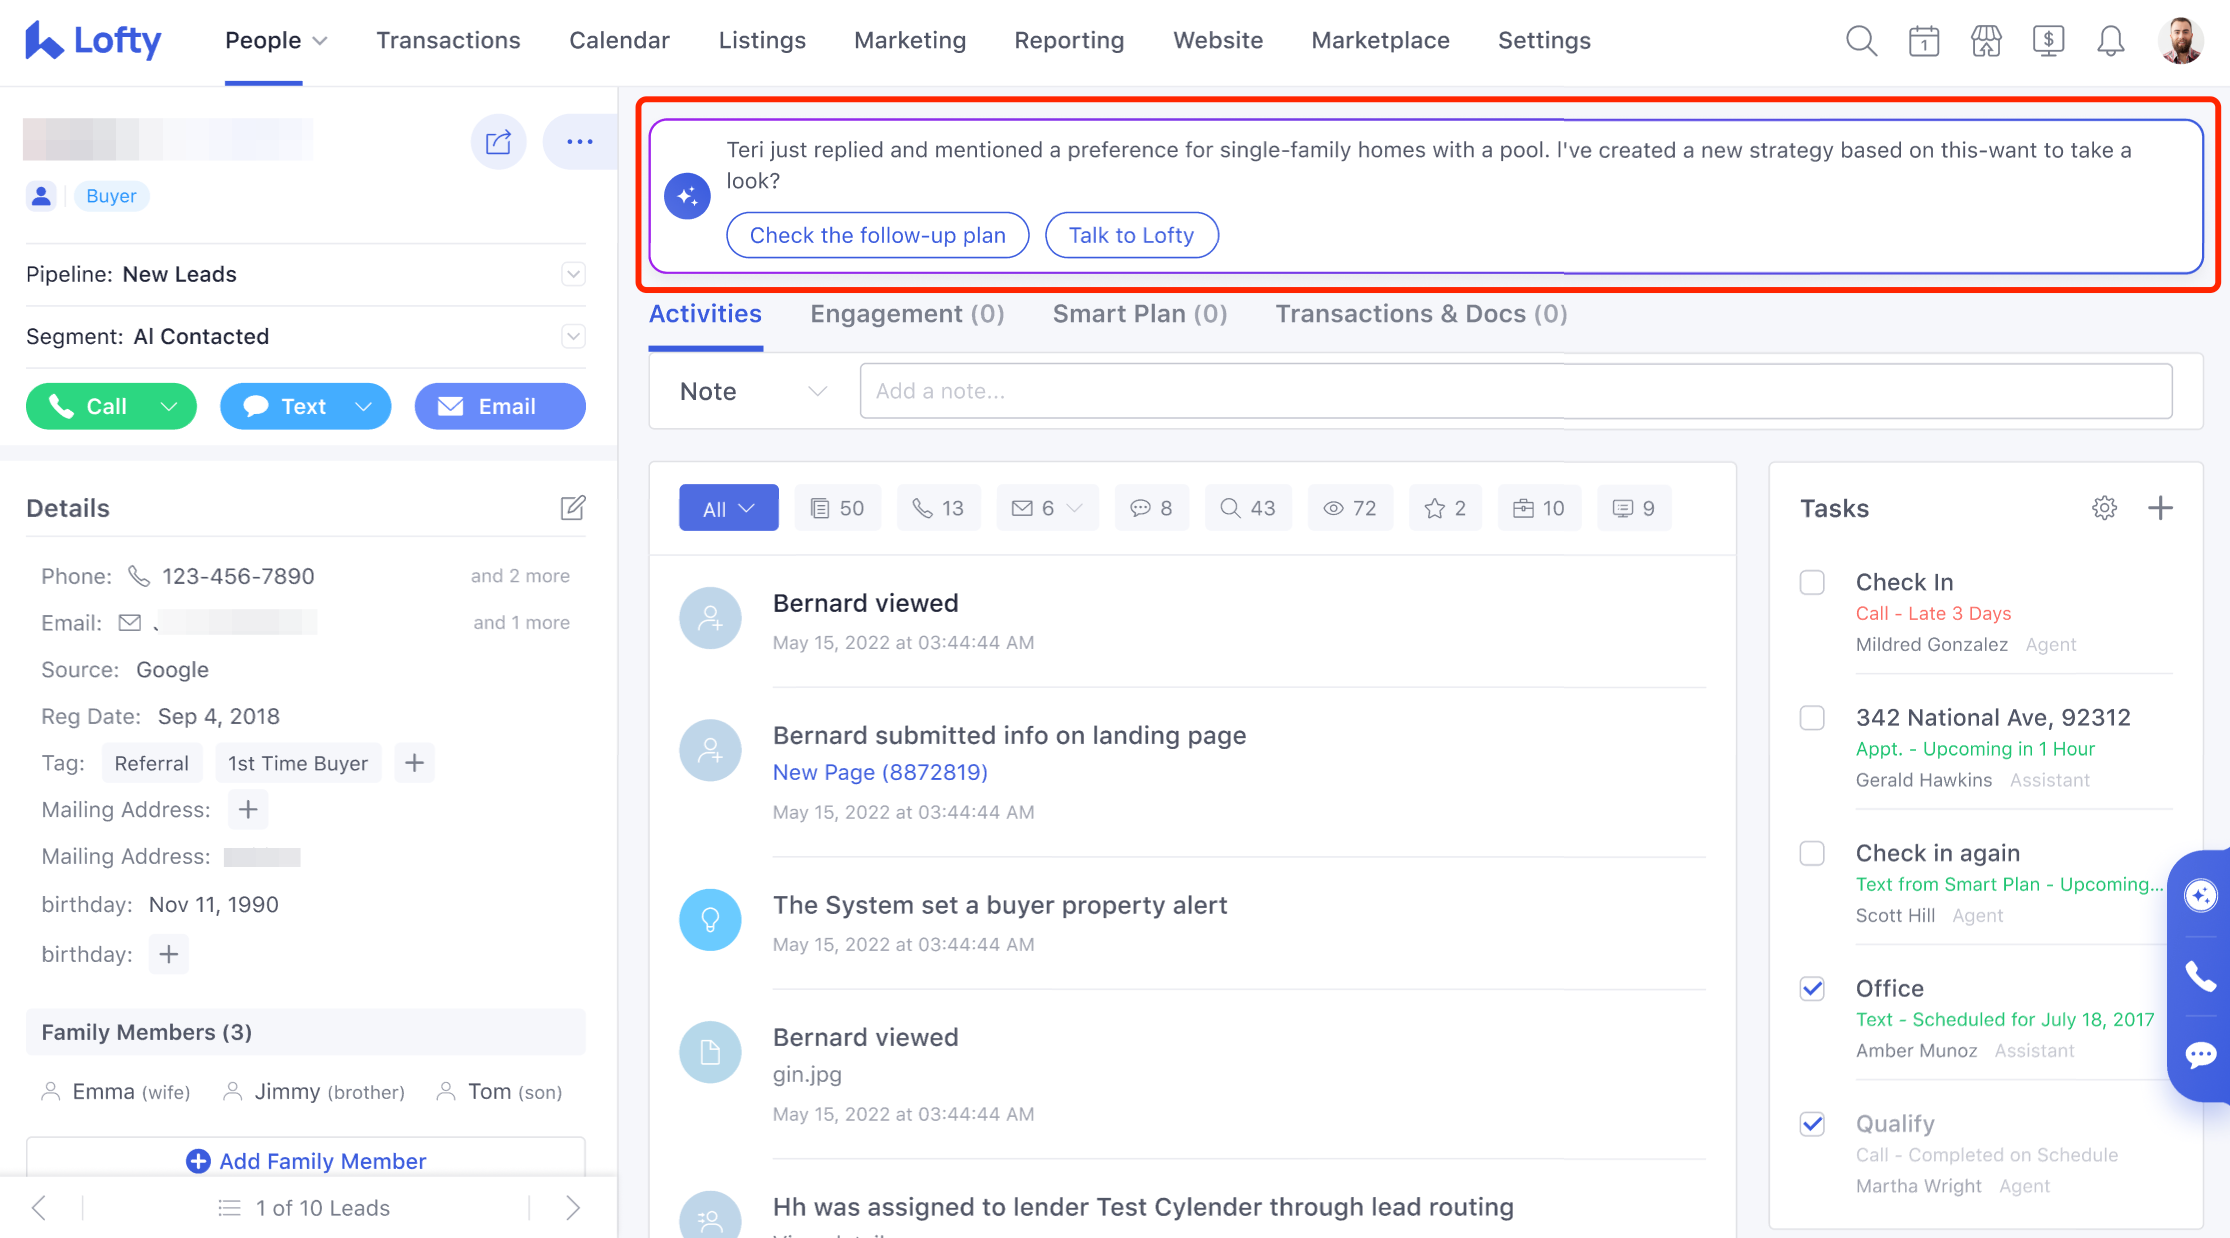
Task: Switch to the Smart Plan tab
Action: [x=1139, y=314]
